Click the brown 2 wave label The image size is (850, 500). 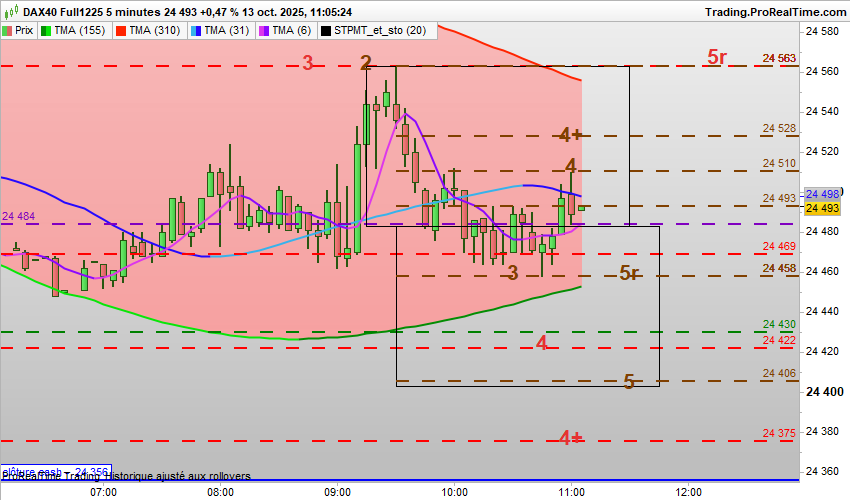click(x=366, y=63)
